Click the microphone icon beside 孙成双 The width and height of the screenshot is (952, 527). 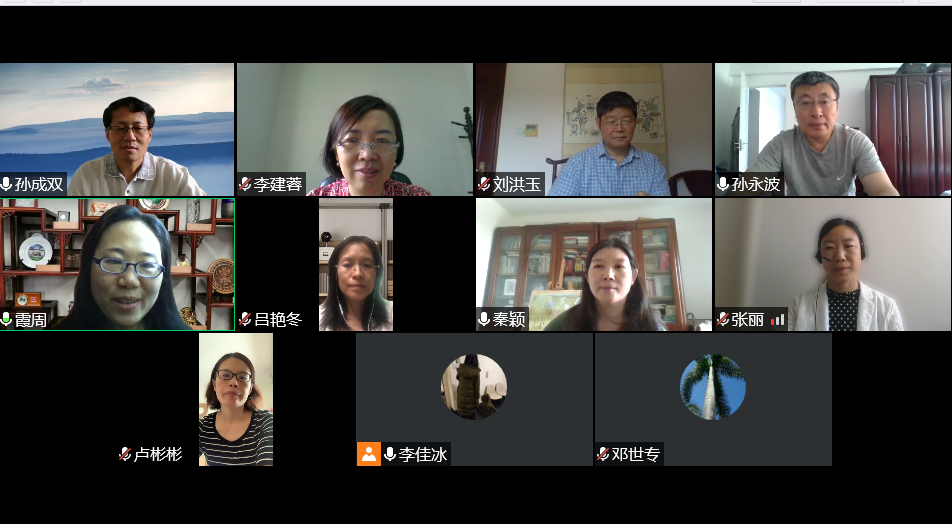click(x=7, y=184)
